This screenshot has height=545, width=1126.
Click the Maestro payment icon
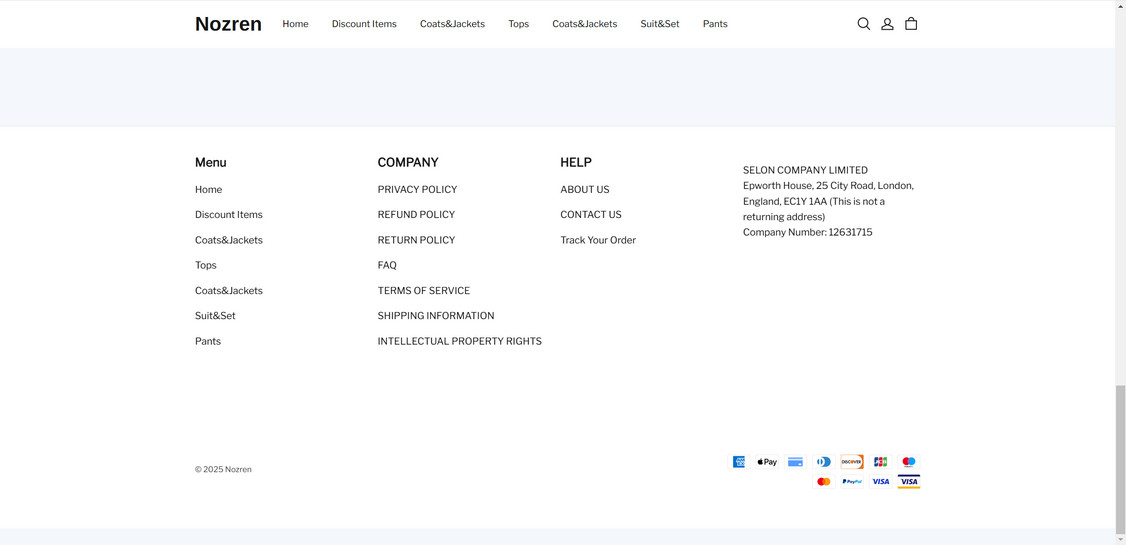[908, 462]
